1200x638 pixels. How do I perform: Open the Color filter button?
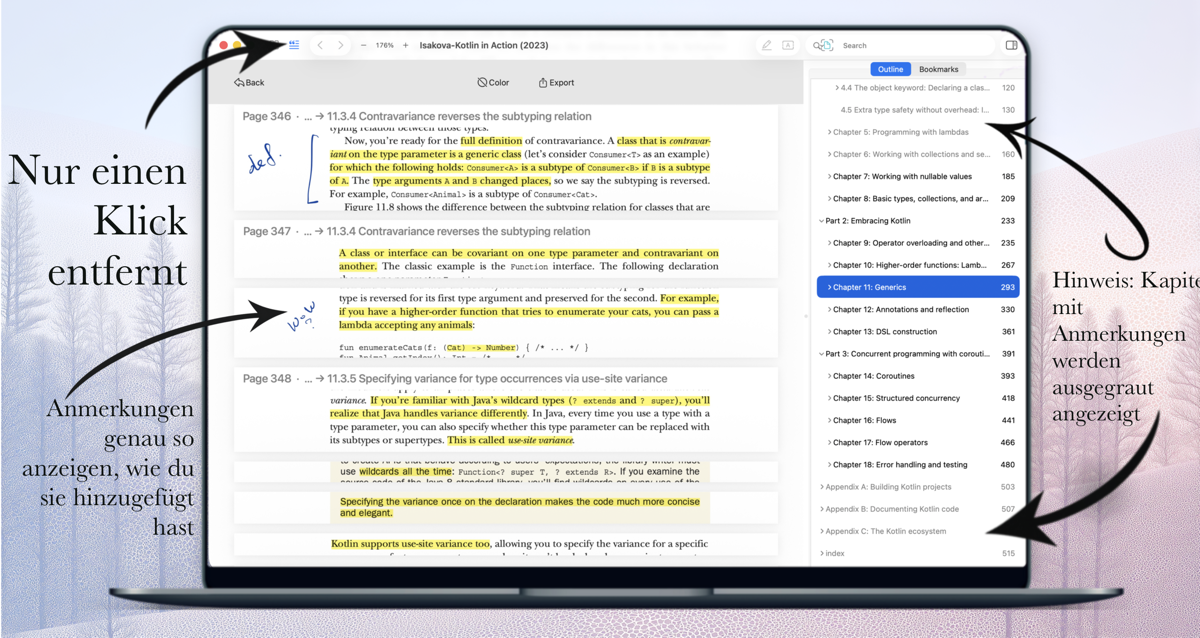tap(493, 83)
